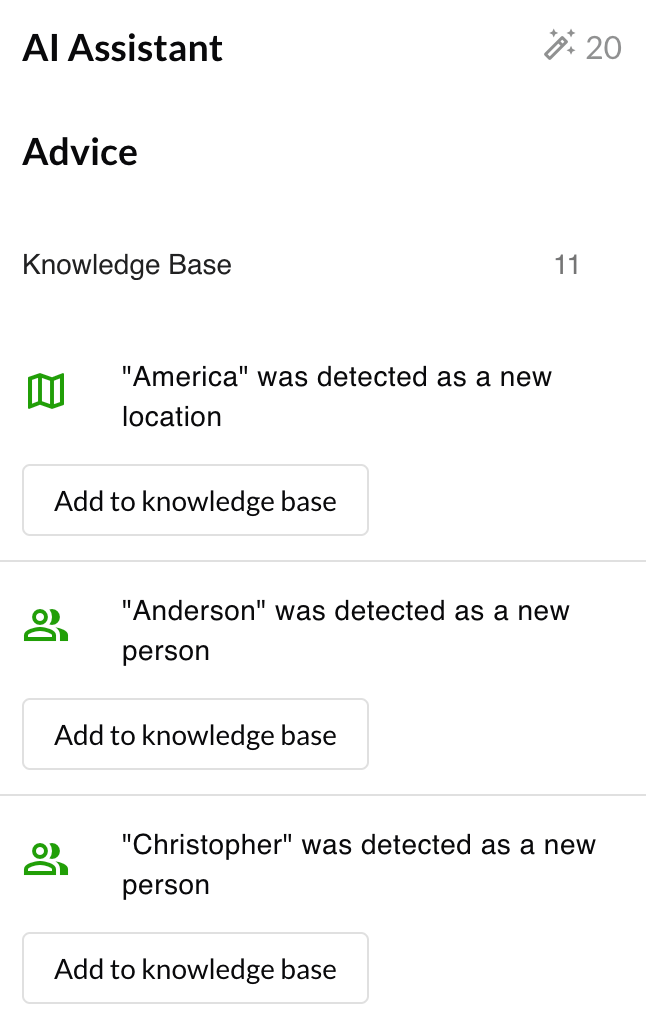Click the map icon beside America
The image size is (646, 1025).
coord(46,391)
